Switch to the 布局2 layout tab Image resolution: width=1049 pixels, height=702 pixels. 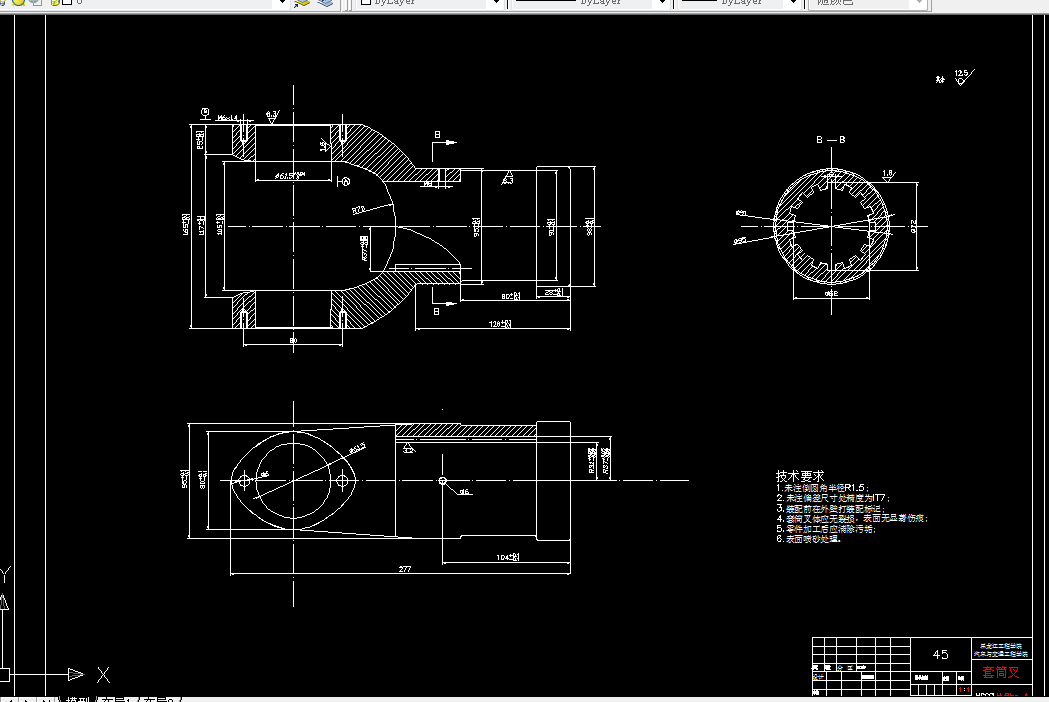tap(160, 699)
